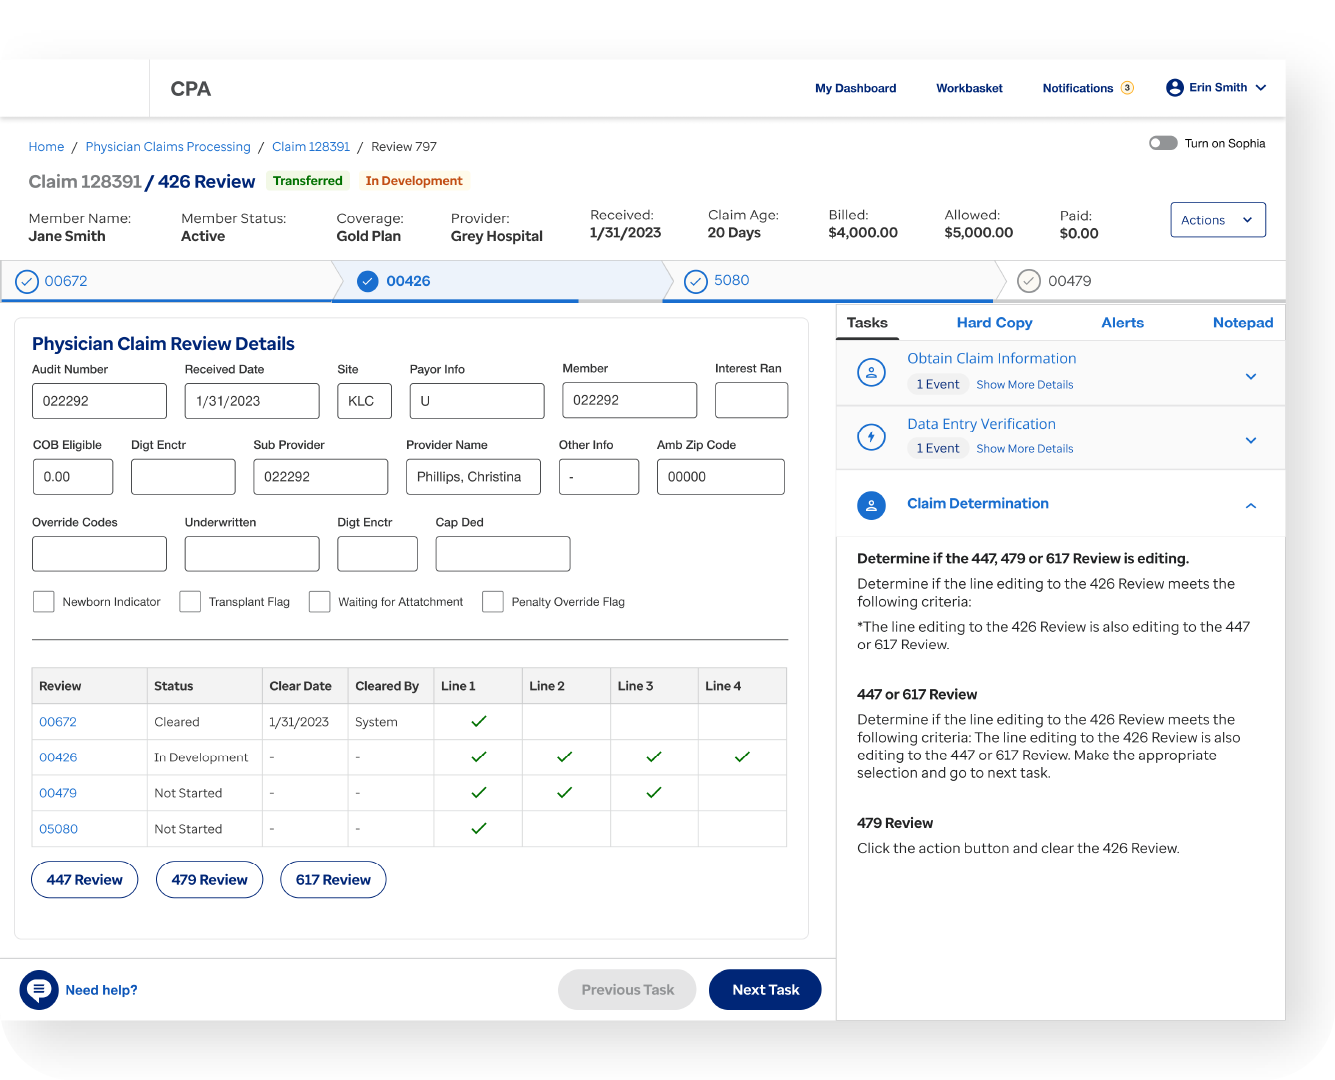Image resolution: width=1335 pixels, height=1080 pixels.
Task: Click the Need help chat icon
Action: tap(39, 990)
